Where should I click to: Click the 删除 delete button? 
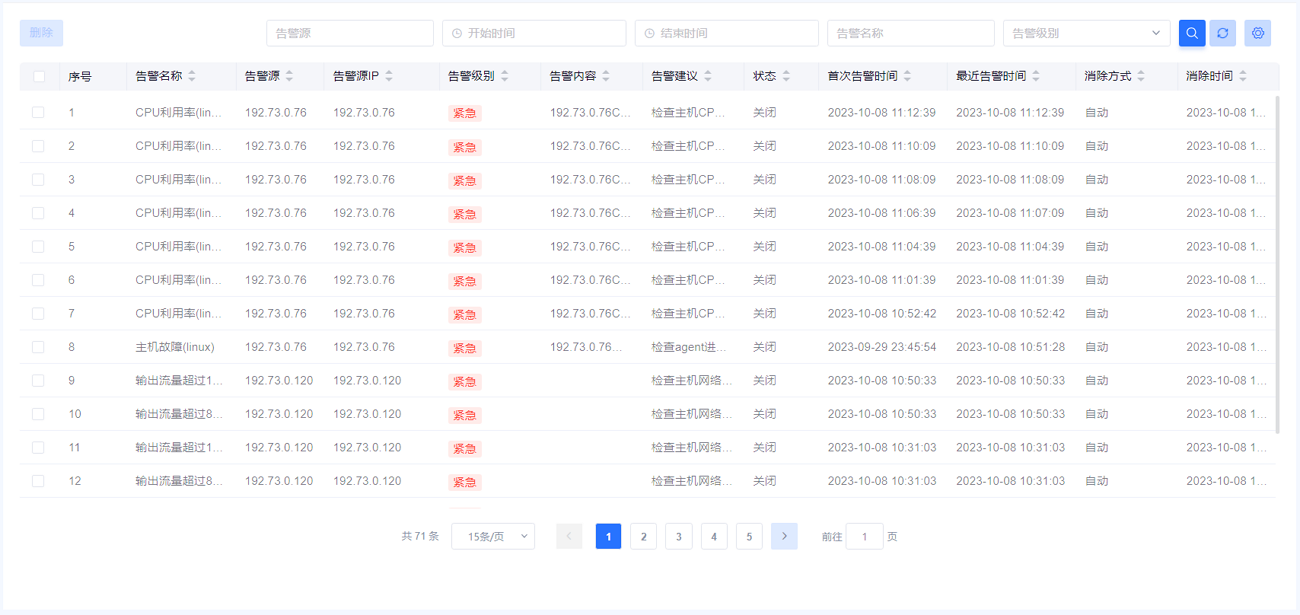coord(41,33)
